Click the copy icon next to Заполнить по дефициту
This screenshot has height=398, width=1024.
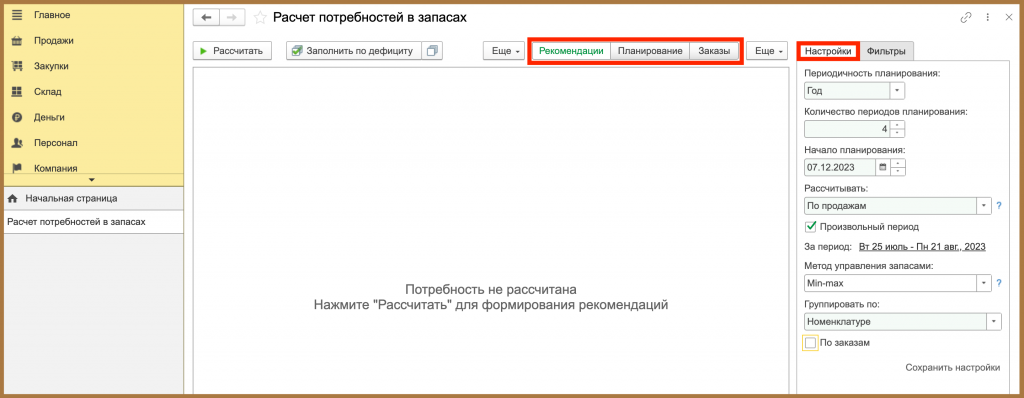pyautogui.click(x=432, y=51)
